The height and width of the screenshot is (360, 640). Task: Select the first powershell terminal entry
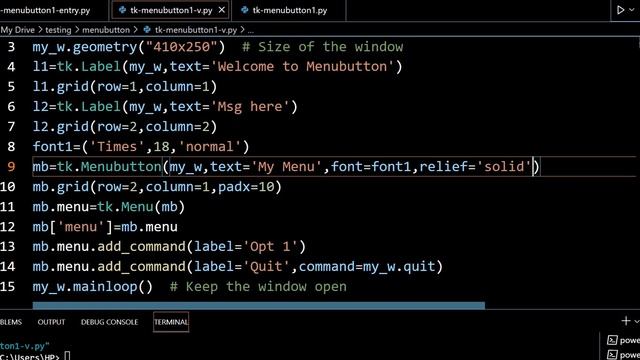point(624,340)
